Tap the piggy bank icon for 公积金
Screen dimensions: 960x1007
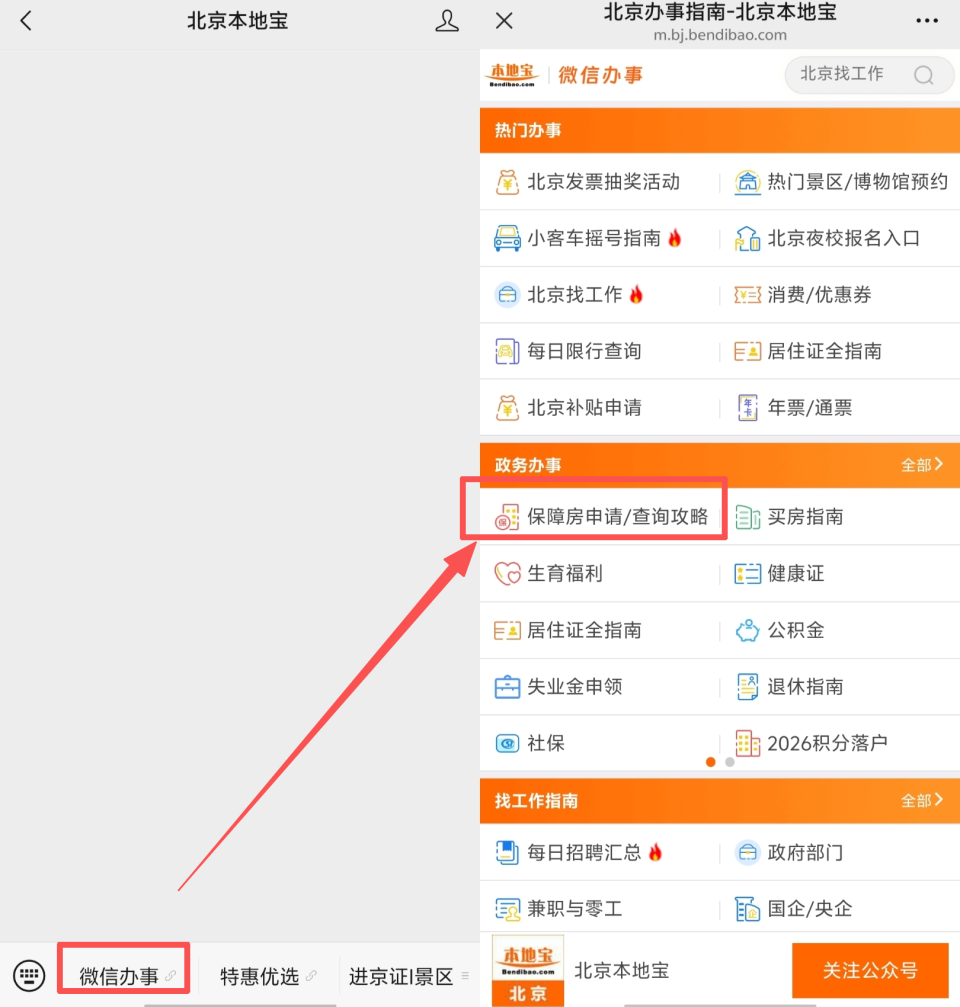pyautogui.click(x=747, y=630)
